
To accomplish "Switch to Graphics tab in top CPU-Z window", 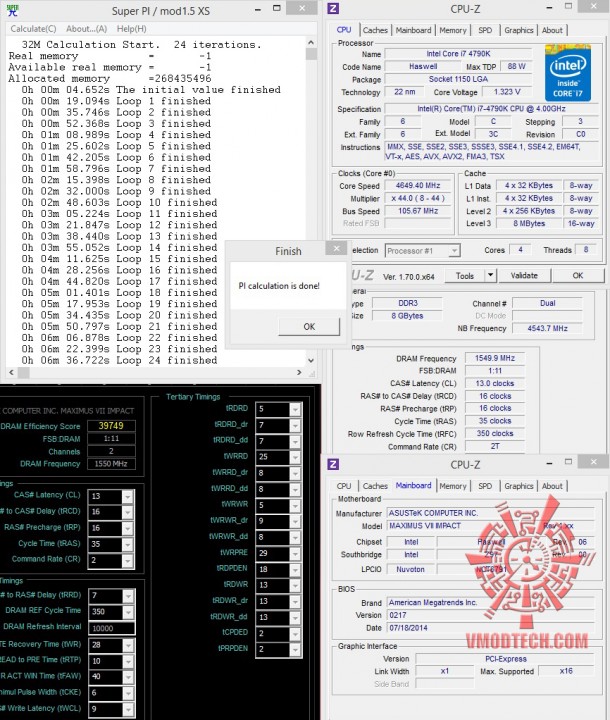I will [519, 30].
